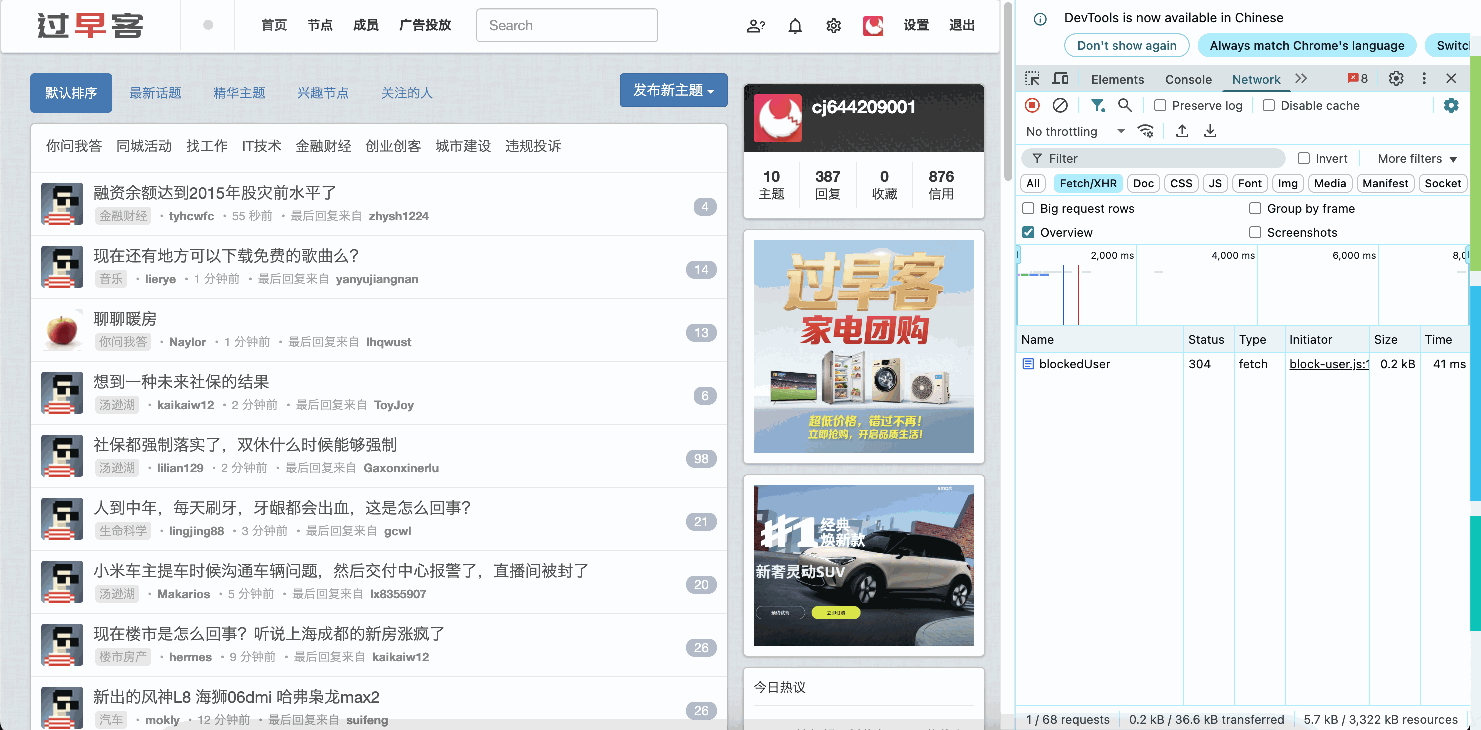Expand the More filters dropdown

[x=1414, y=158]
